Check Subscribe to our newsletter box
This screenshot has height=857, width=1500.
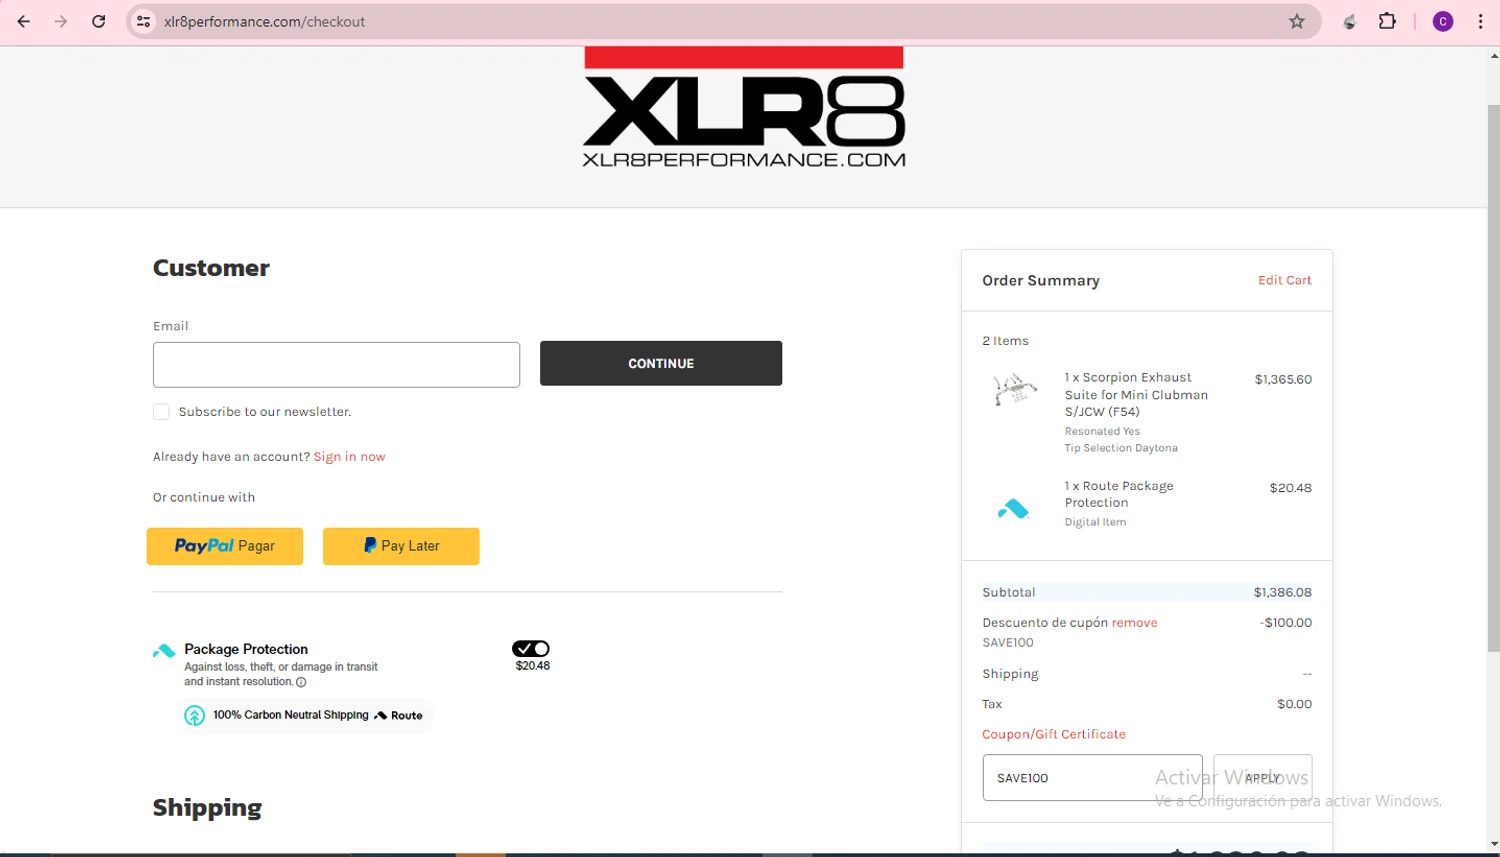tap(161, 412)
